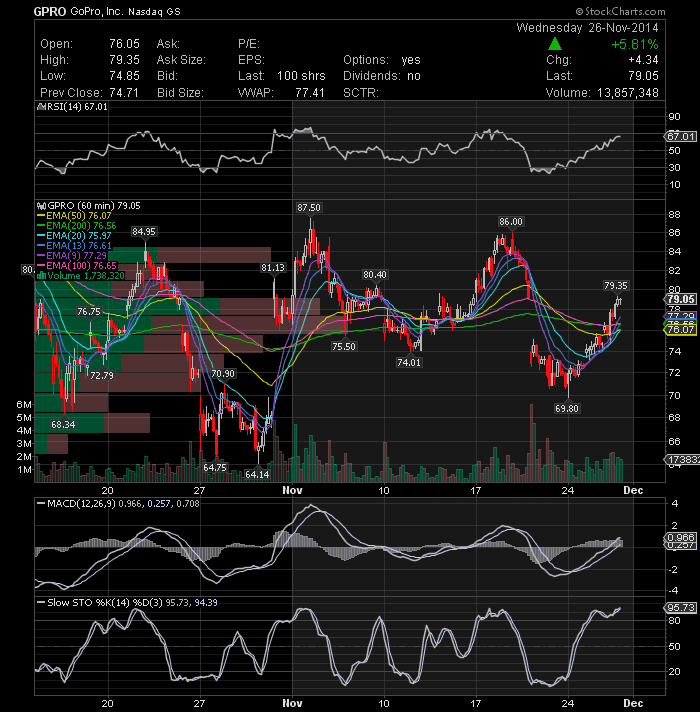This screenshot has height=712, width=700.
Task: Click the yellow 76.07 tag on right axis
Action: 681,330
